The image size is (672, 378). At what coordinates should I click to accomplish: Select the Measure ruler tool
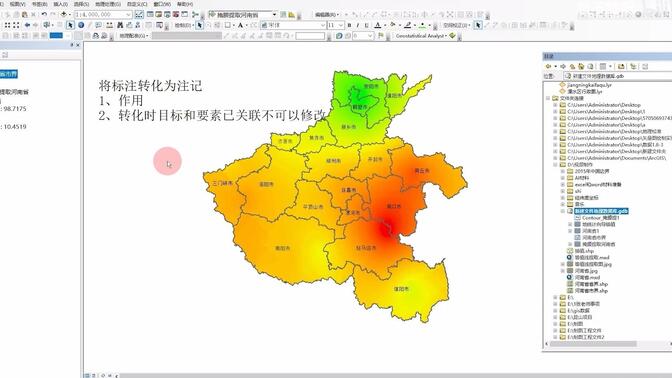109,25
